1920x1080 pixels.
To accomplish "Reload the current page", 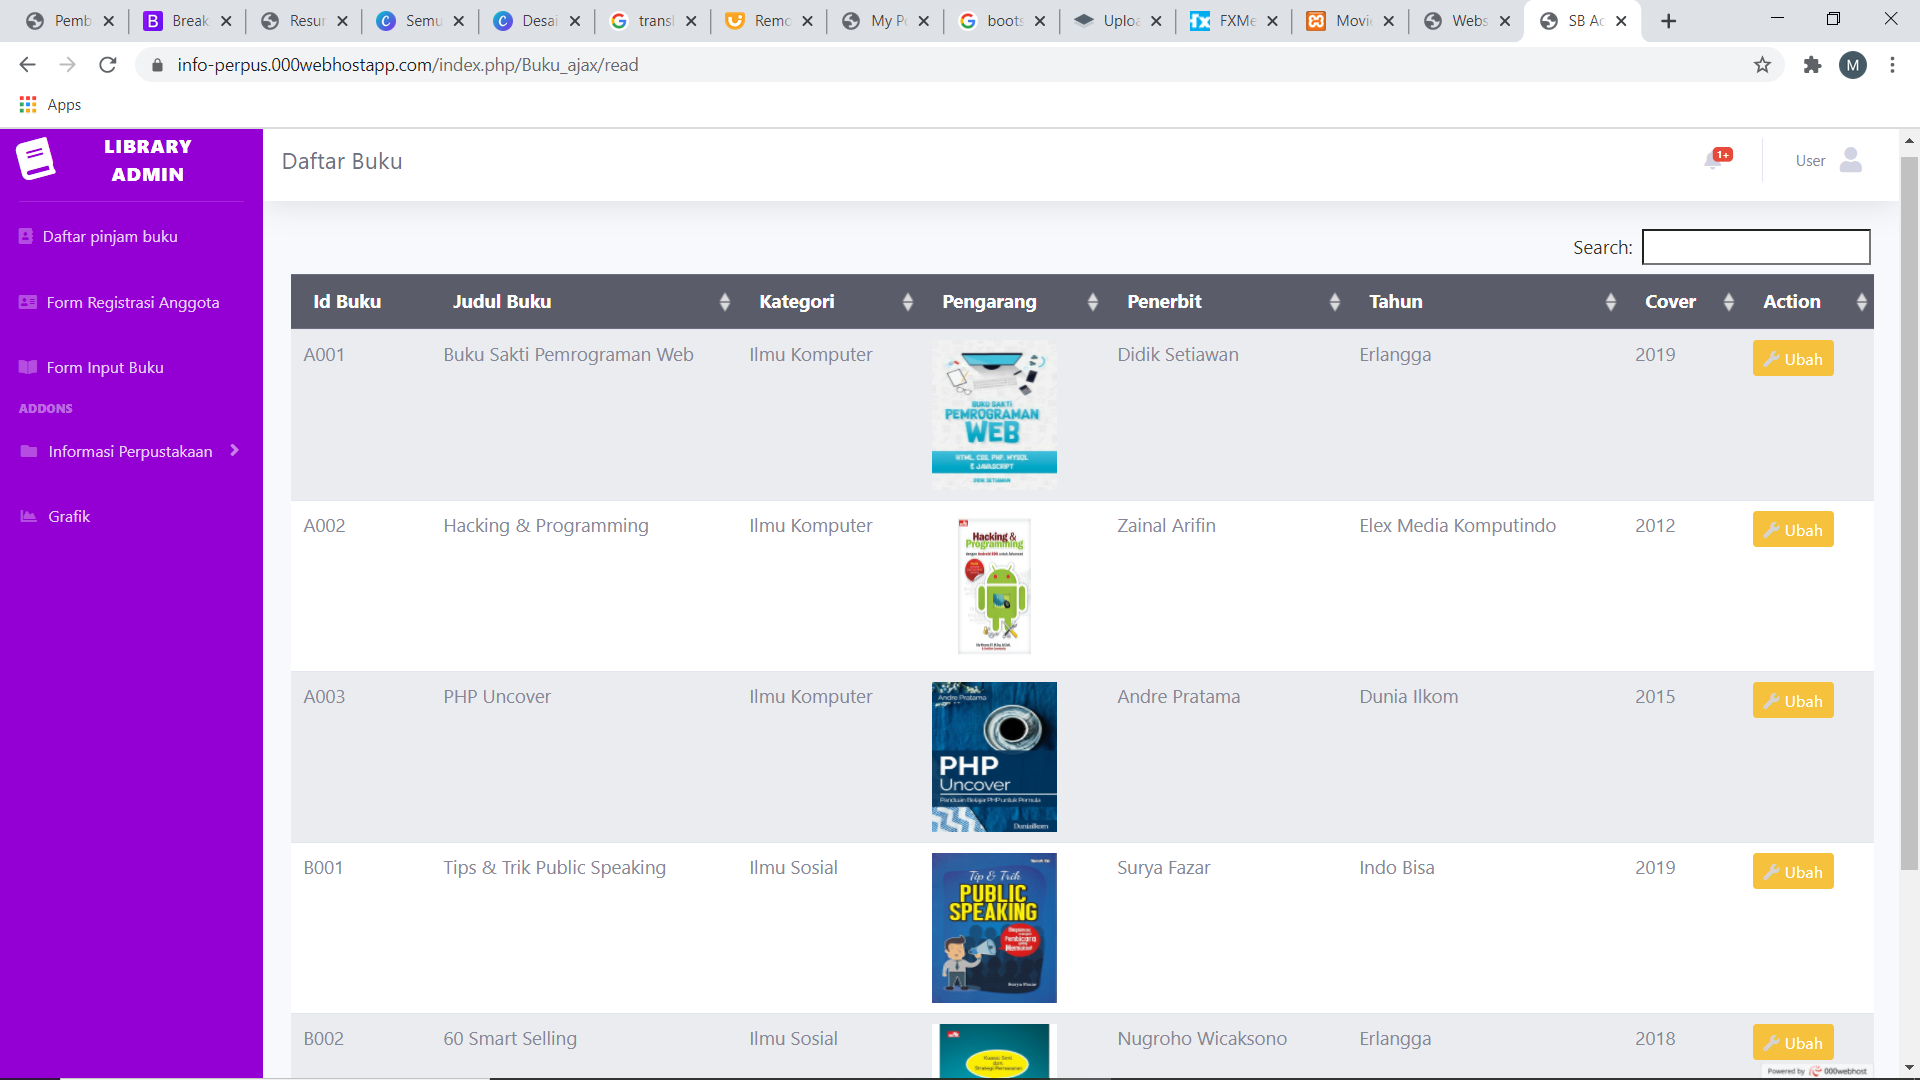I will point(108,65).
